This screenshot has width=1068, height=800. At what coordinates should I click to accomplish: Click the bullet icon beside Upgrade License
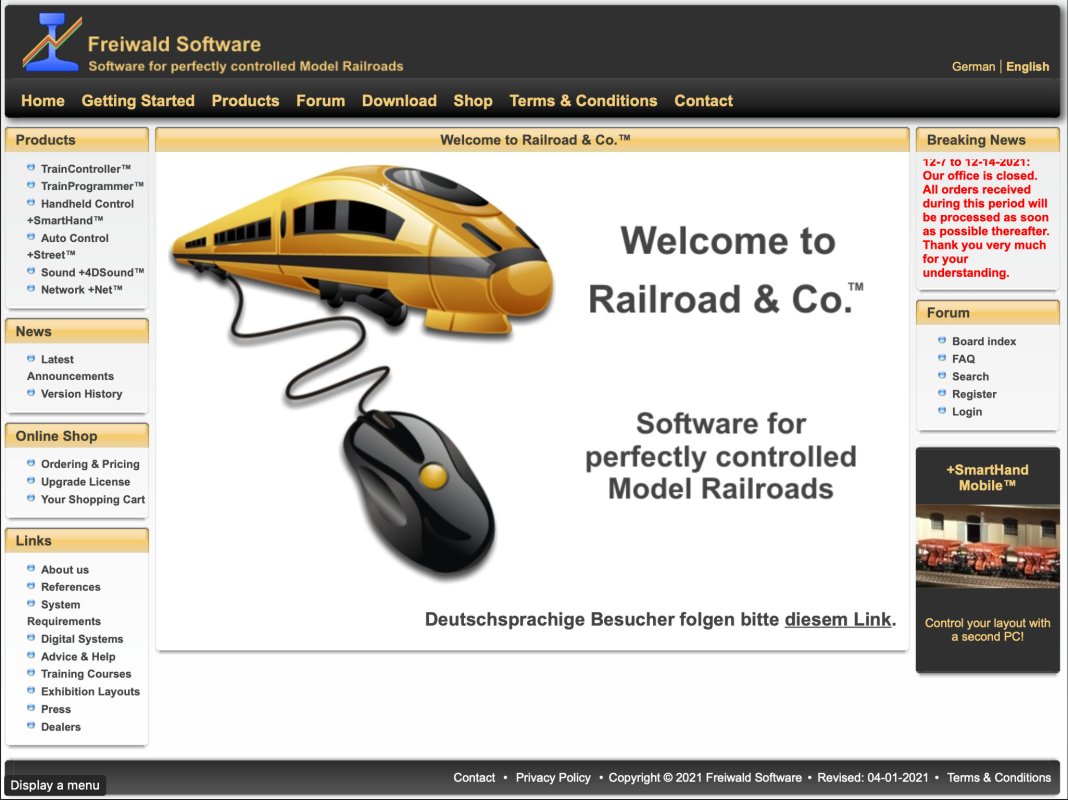[x=31, y=481]
